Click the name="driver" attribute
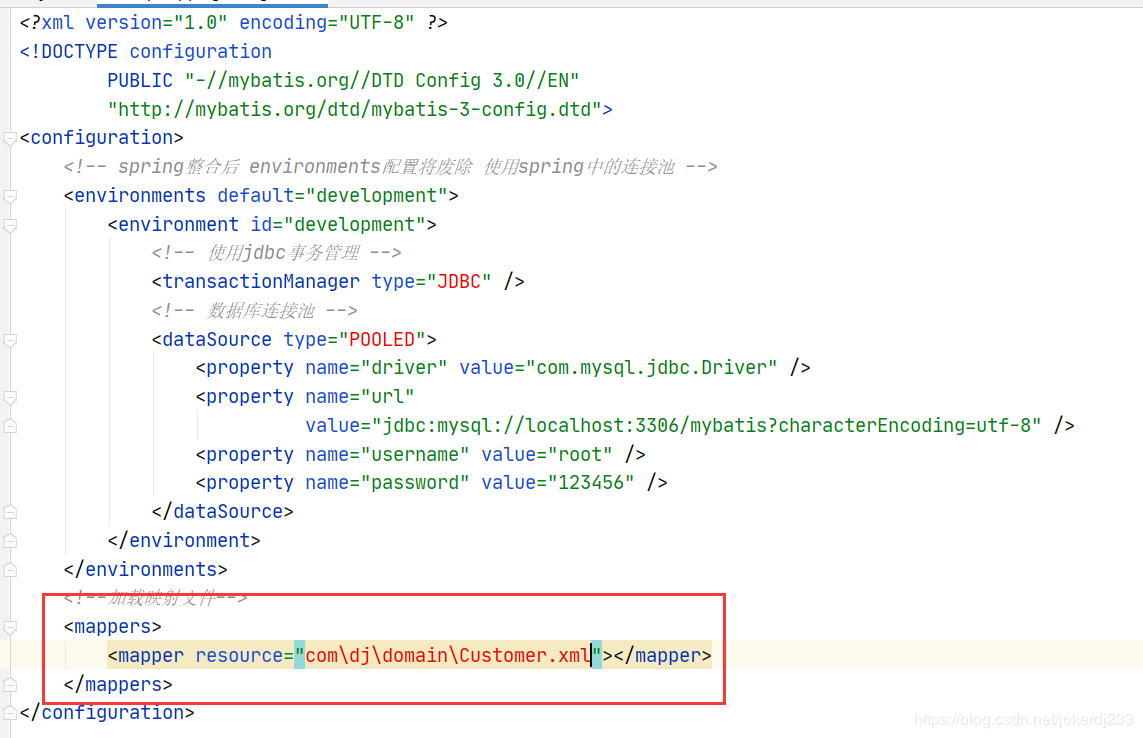 click(376, 368)
